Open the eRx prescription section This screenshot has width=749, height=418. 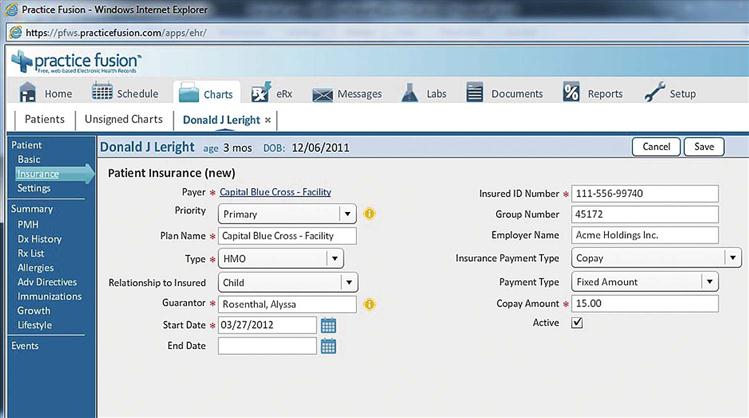(272, 94)
